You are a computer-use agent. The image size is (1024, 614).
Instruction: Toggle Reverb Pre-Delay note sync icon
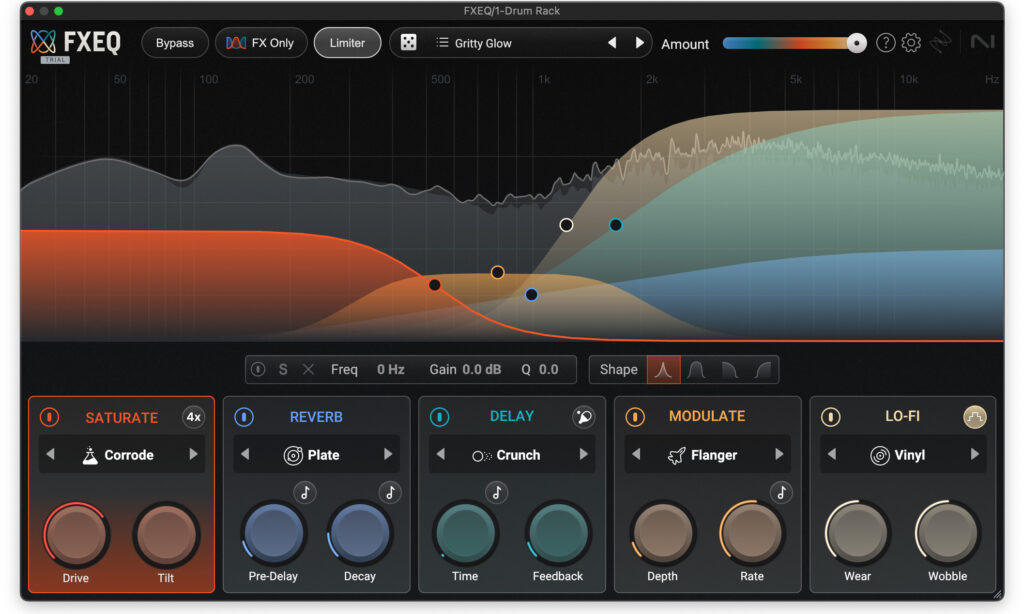(x=305, y=492)
